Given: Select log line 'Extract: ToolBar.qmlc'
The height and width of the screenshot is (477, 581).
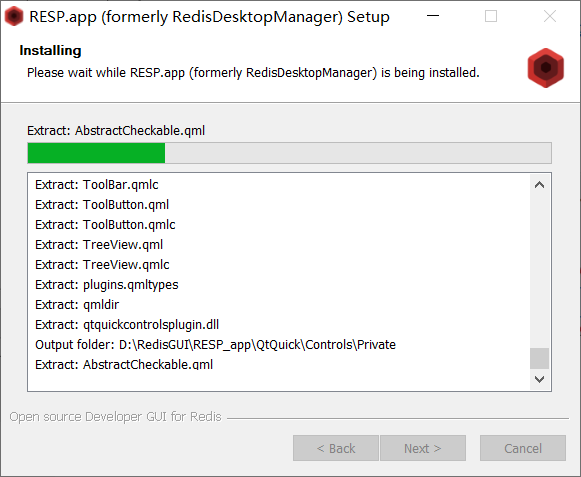Looking at the screenshot, I should tap(97, 185).
